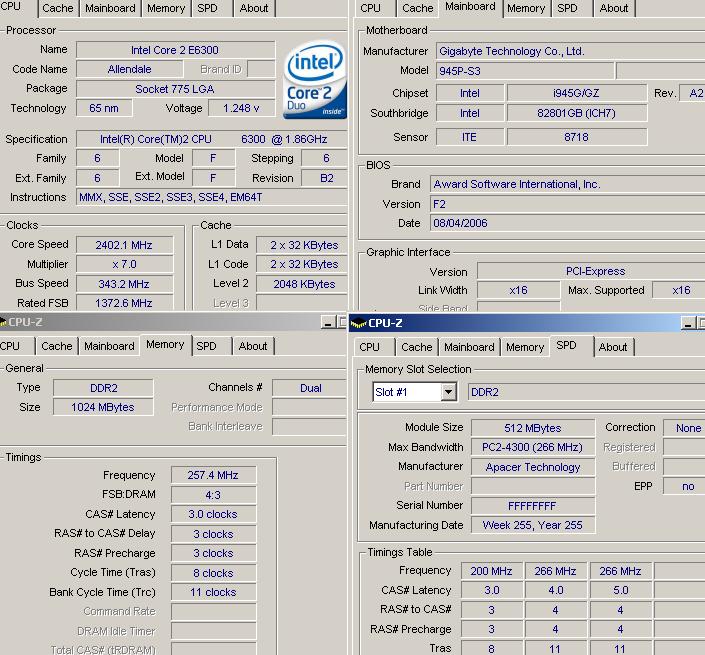Open the About tab in the Processor window
The image size is (705, 655).
(254, 9)
